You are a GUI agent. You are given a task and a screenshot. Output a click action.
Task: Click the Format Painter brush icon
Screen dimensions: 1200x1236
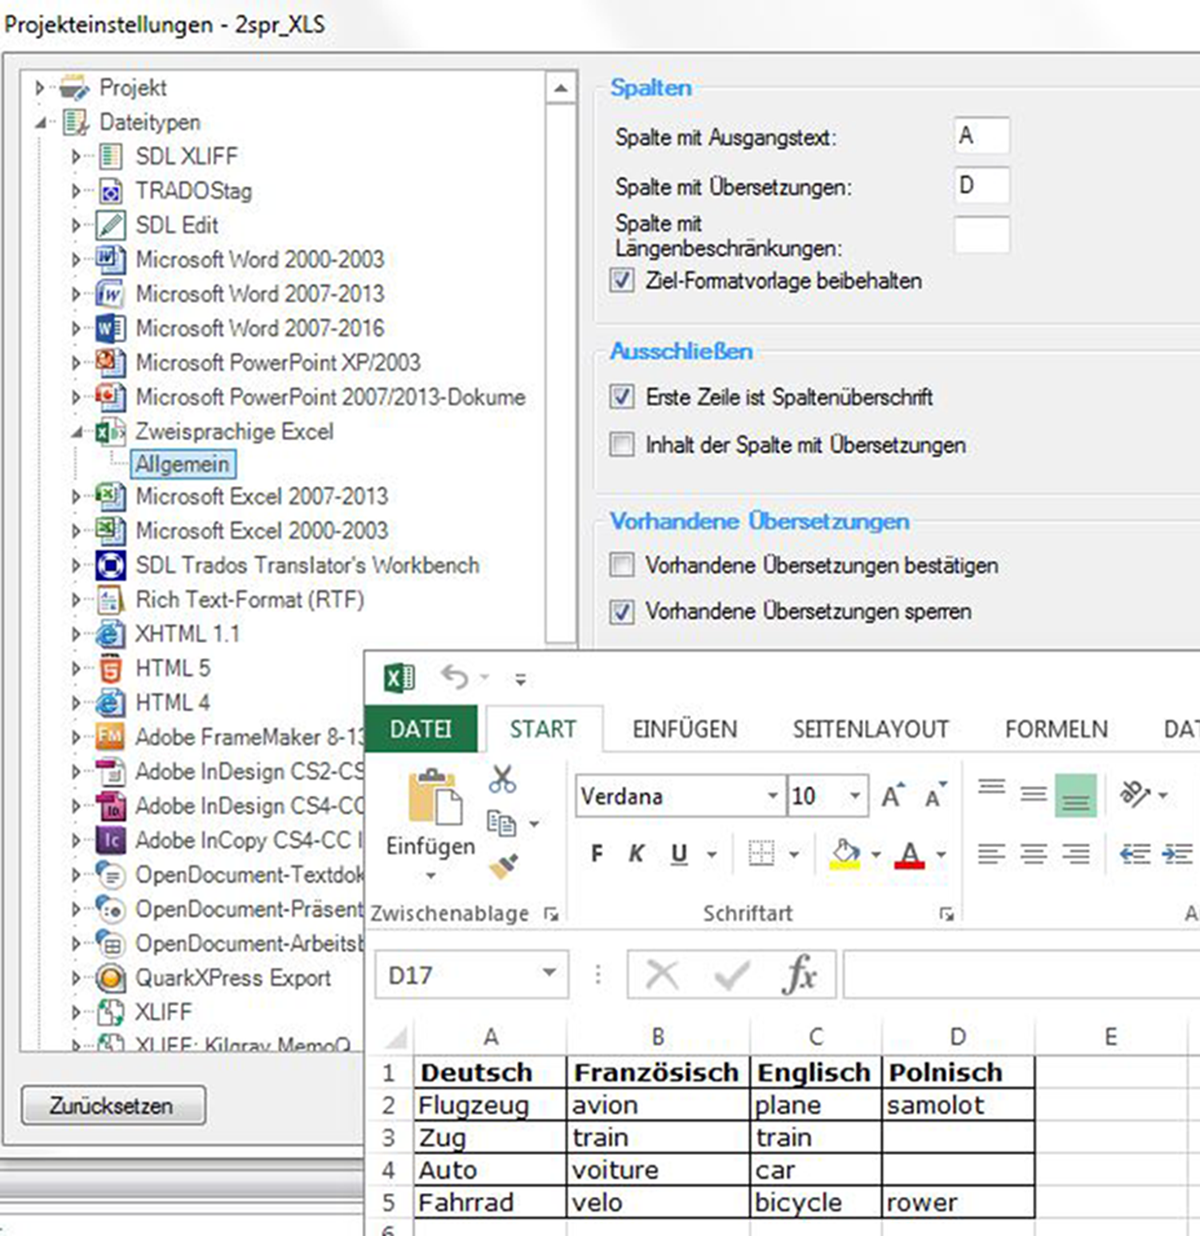click(503, 866)
